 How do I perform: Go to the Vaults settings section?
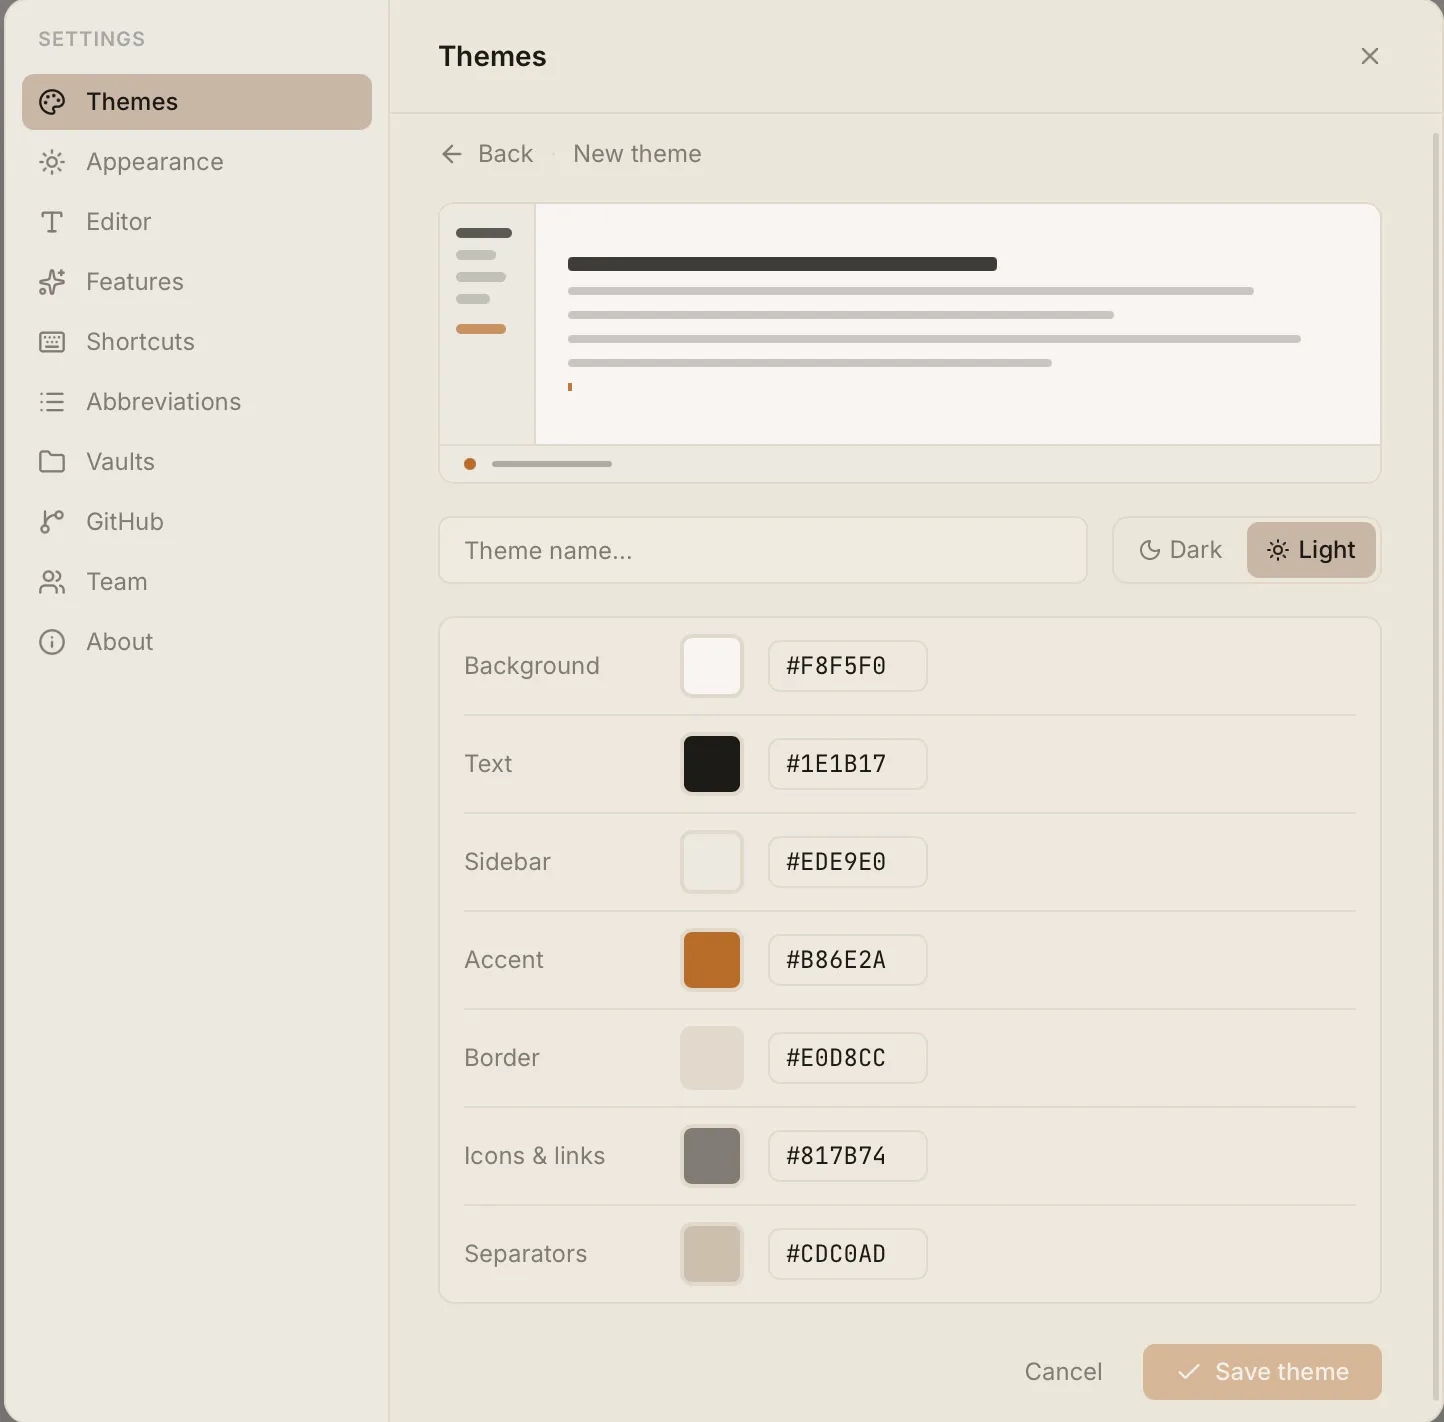tap(197, 462)
